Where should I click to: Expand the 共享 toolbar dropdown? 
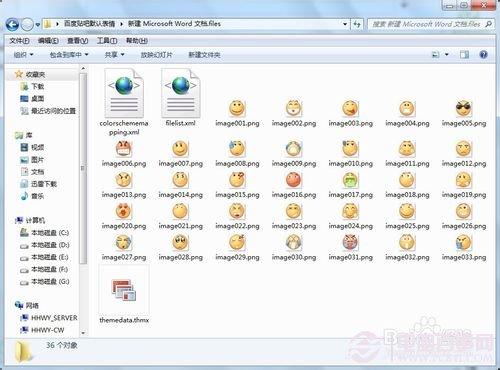tap(114, 55)
